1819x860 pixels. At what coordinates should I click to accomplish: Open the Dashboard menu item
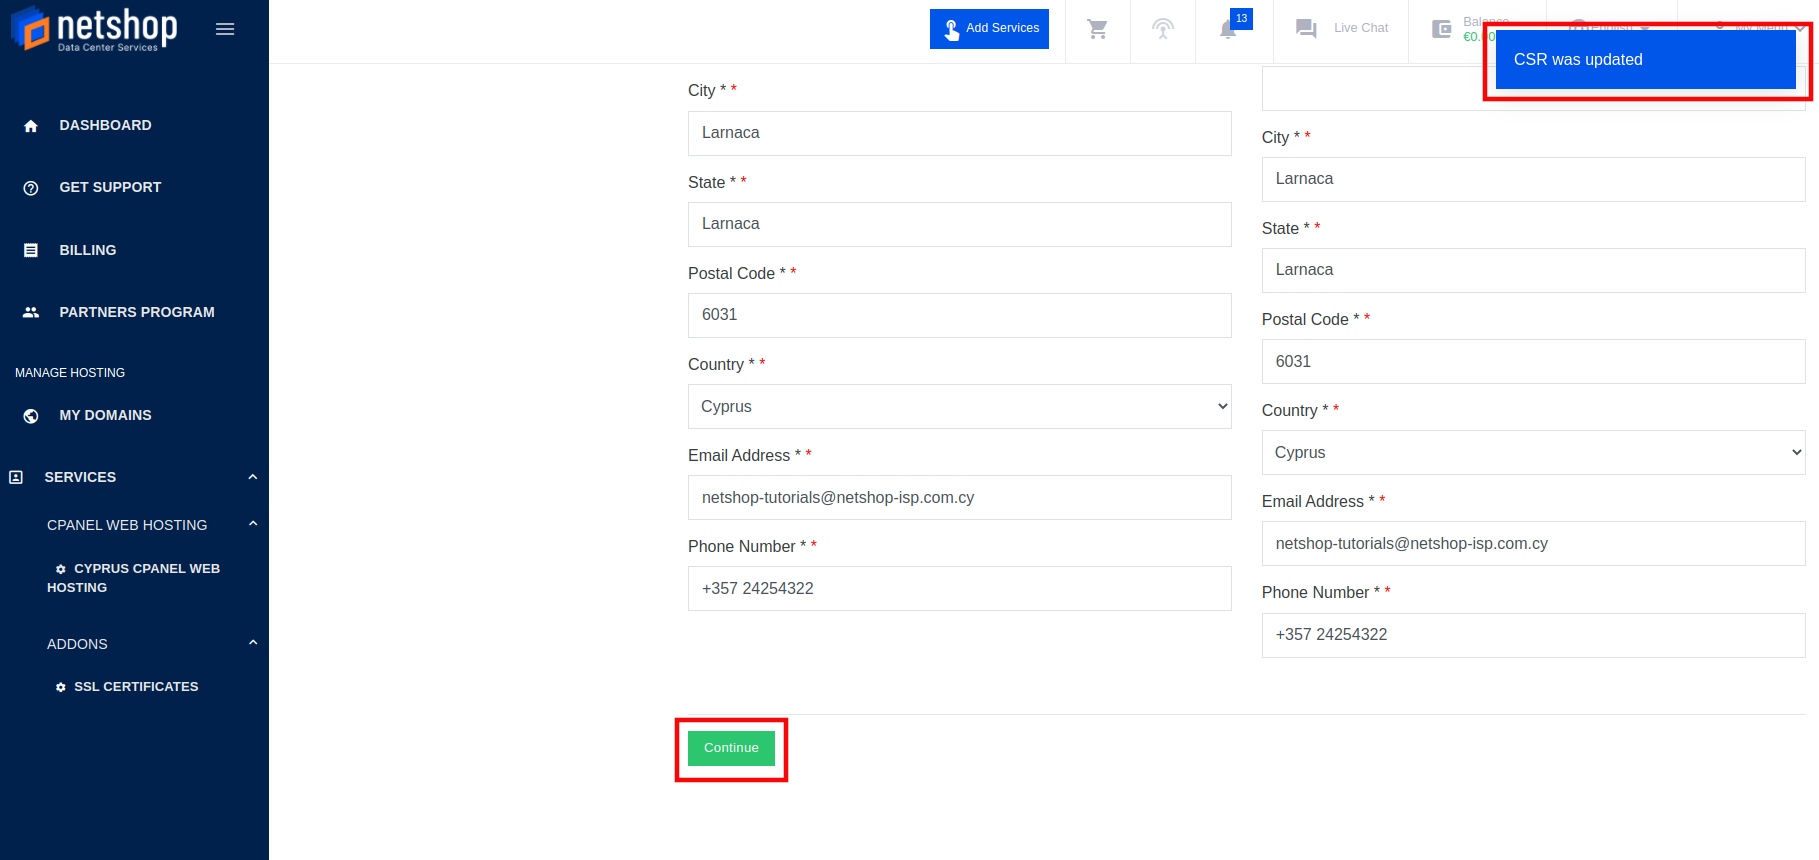[x=105, y=125]
